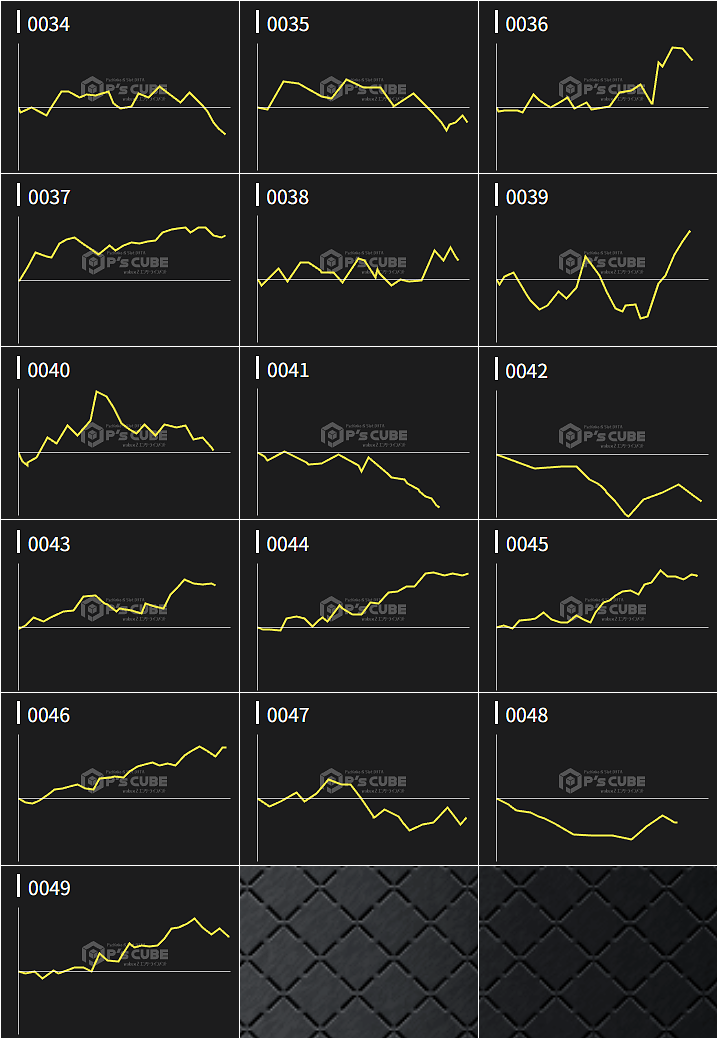This screenshot has width=718, height=1039.
Task: Click the P's CUBE logo on chart 0042
Action: coord(602,435)
